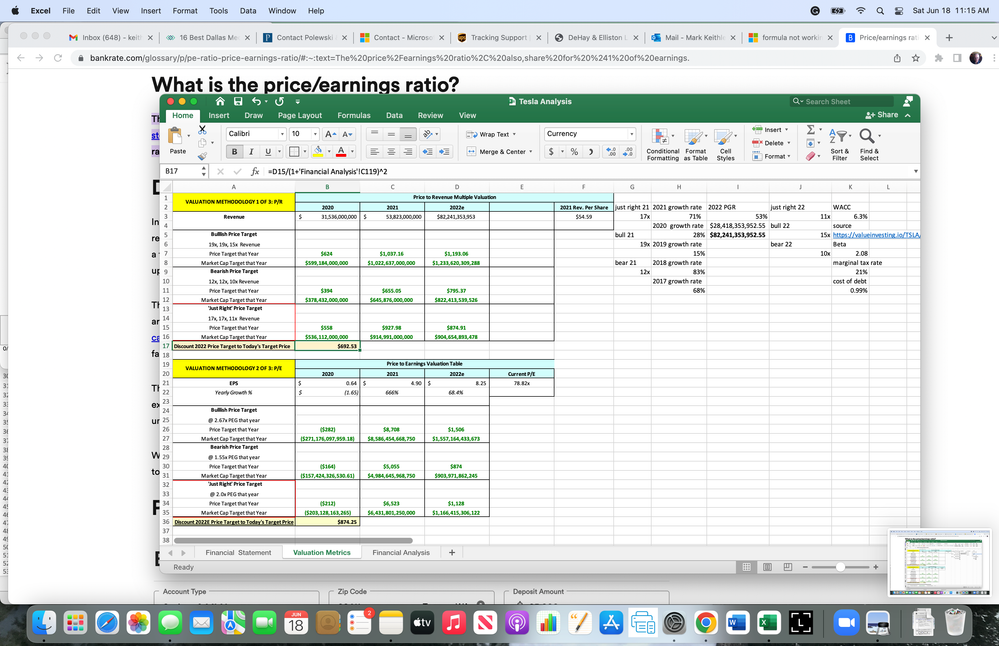Open the Valuation Metrics sheet tab
This screenshot has width=999, height=646.
point(322,552)
